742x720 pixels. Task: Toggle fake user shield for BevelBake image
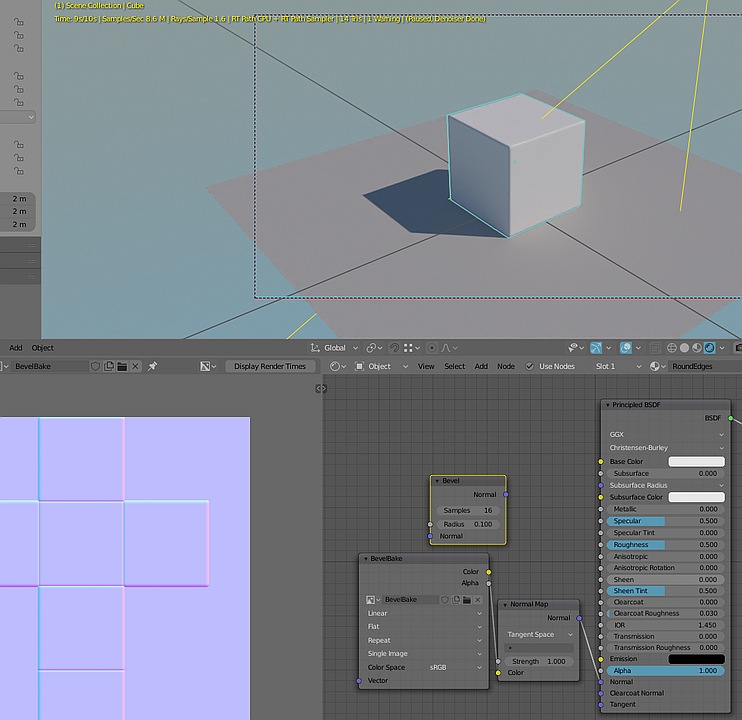[x=96, y=367]
